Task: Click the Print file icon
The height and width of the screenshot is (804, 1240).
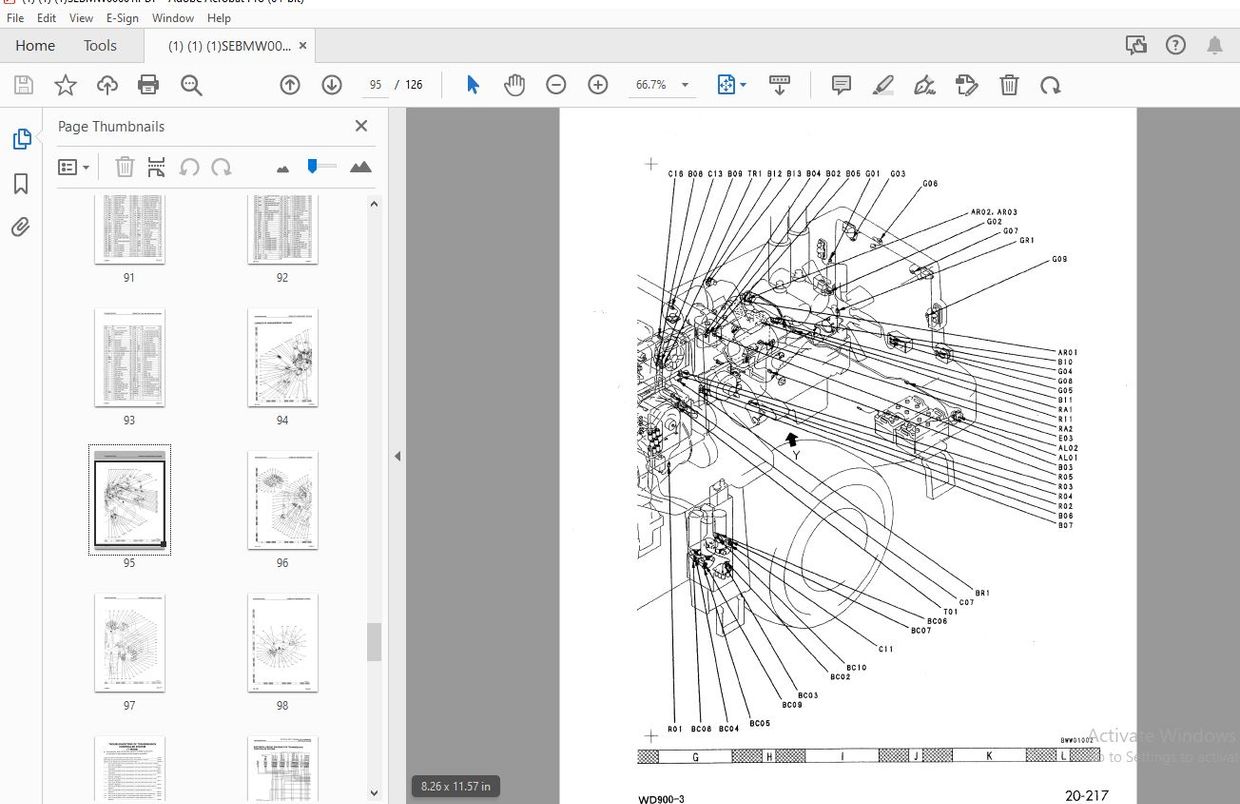Action: [148, 85]
